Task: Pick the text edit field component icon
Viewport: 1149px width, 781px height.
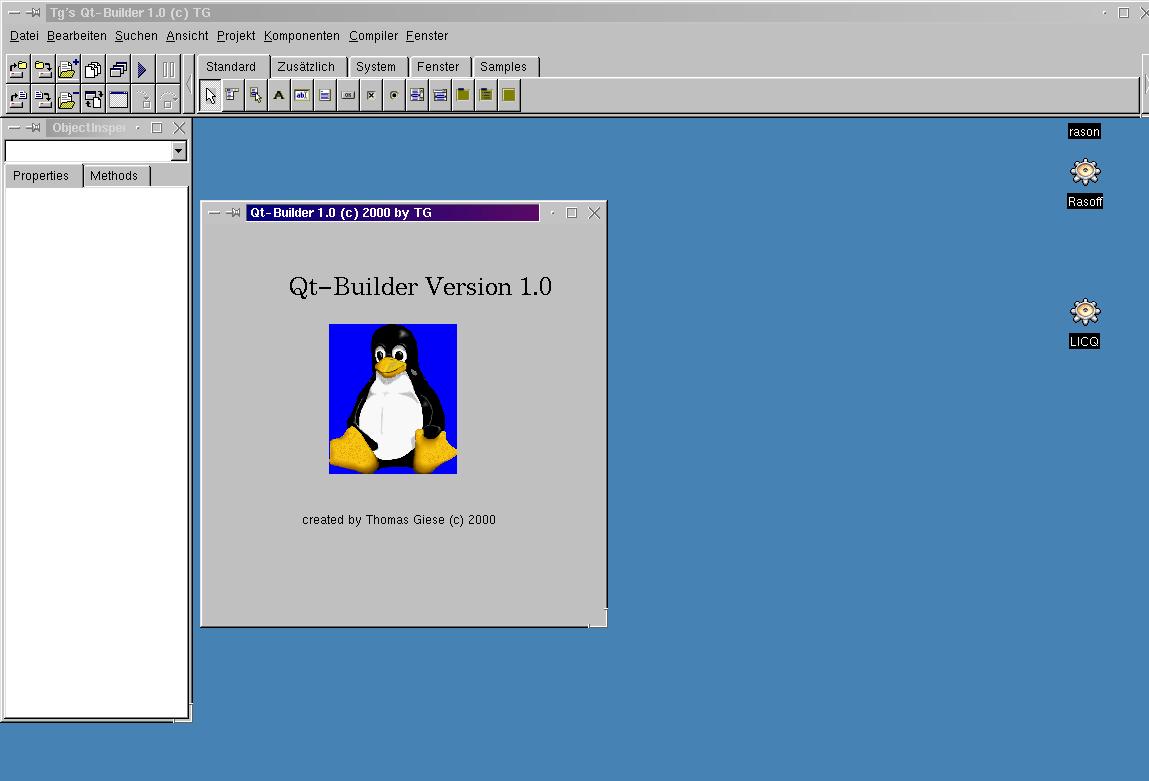Action: point(302,96)
